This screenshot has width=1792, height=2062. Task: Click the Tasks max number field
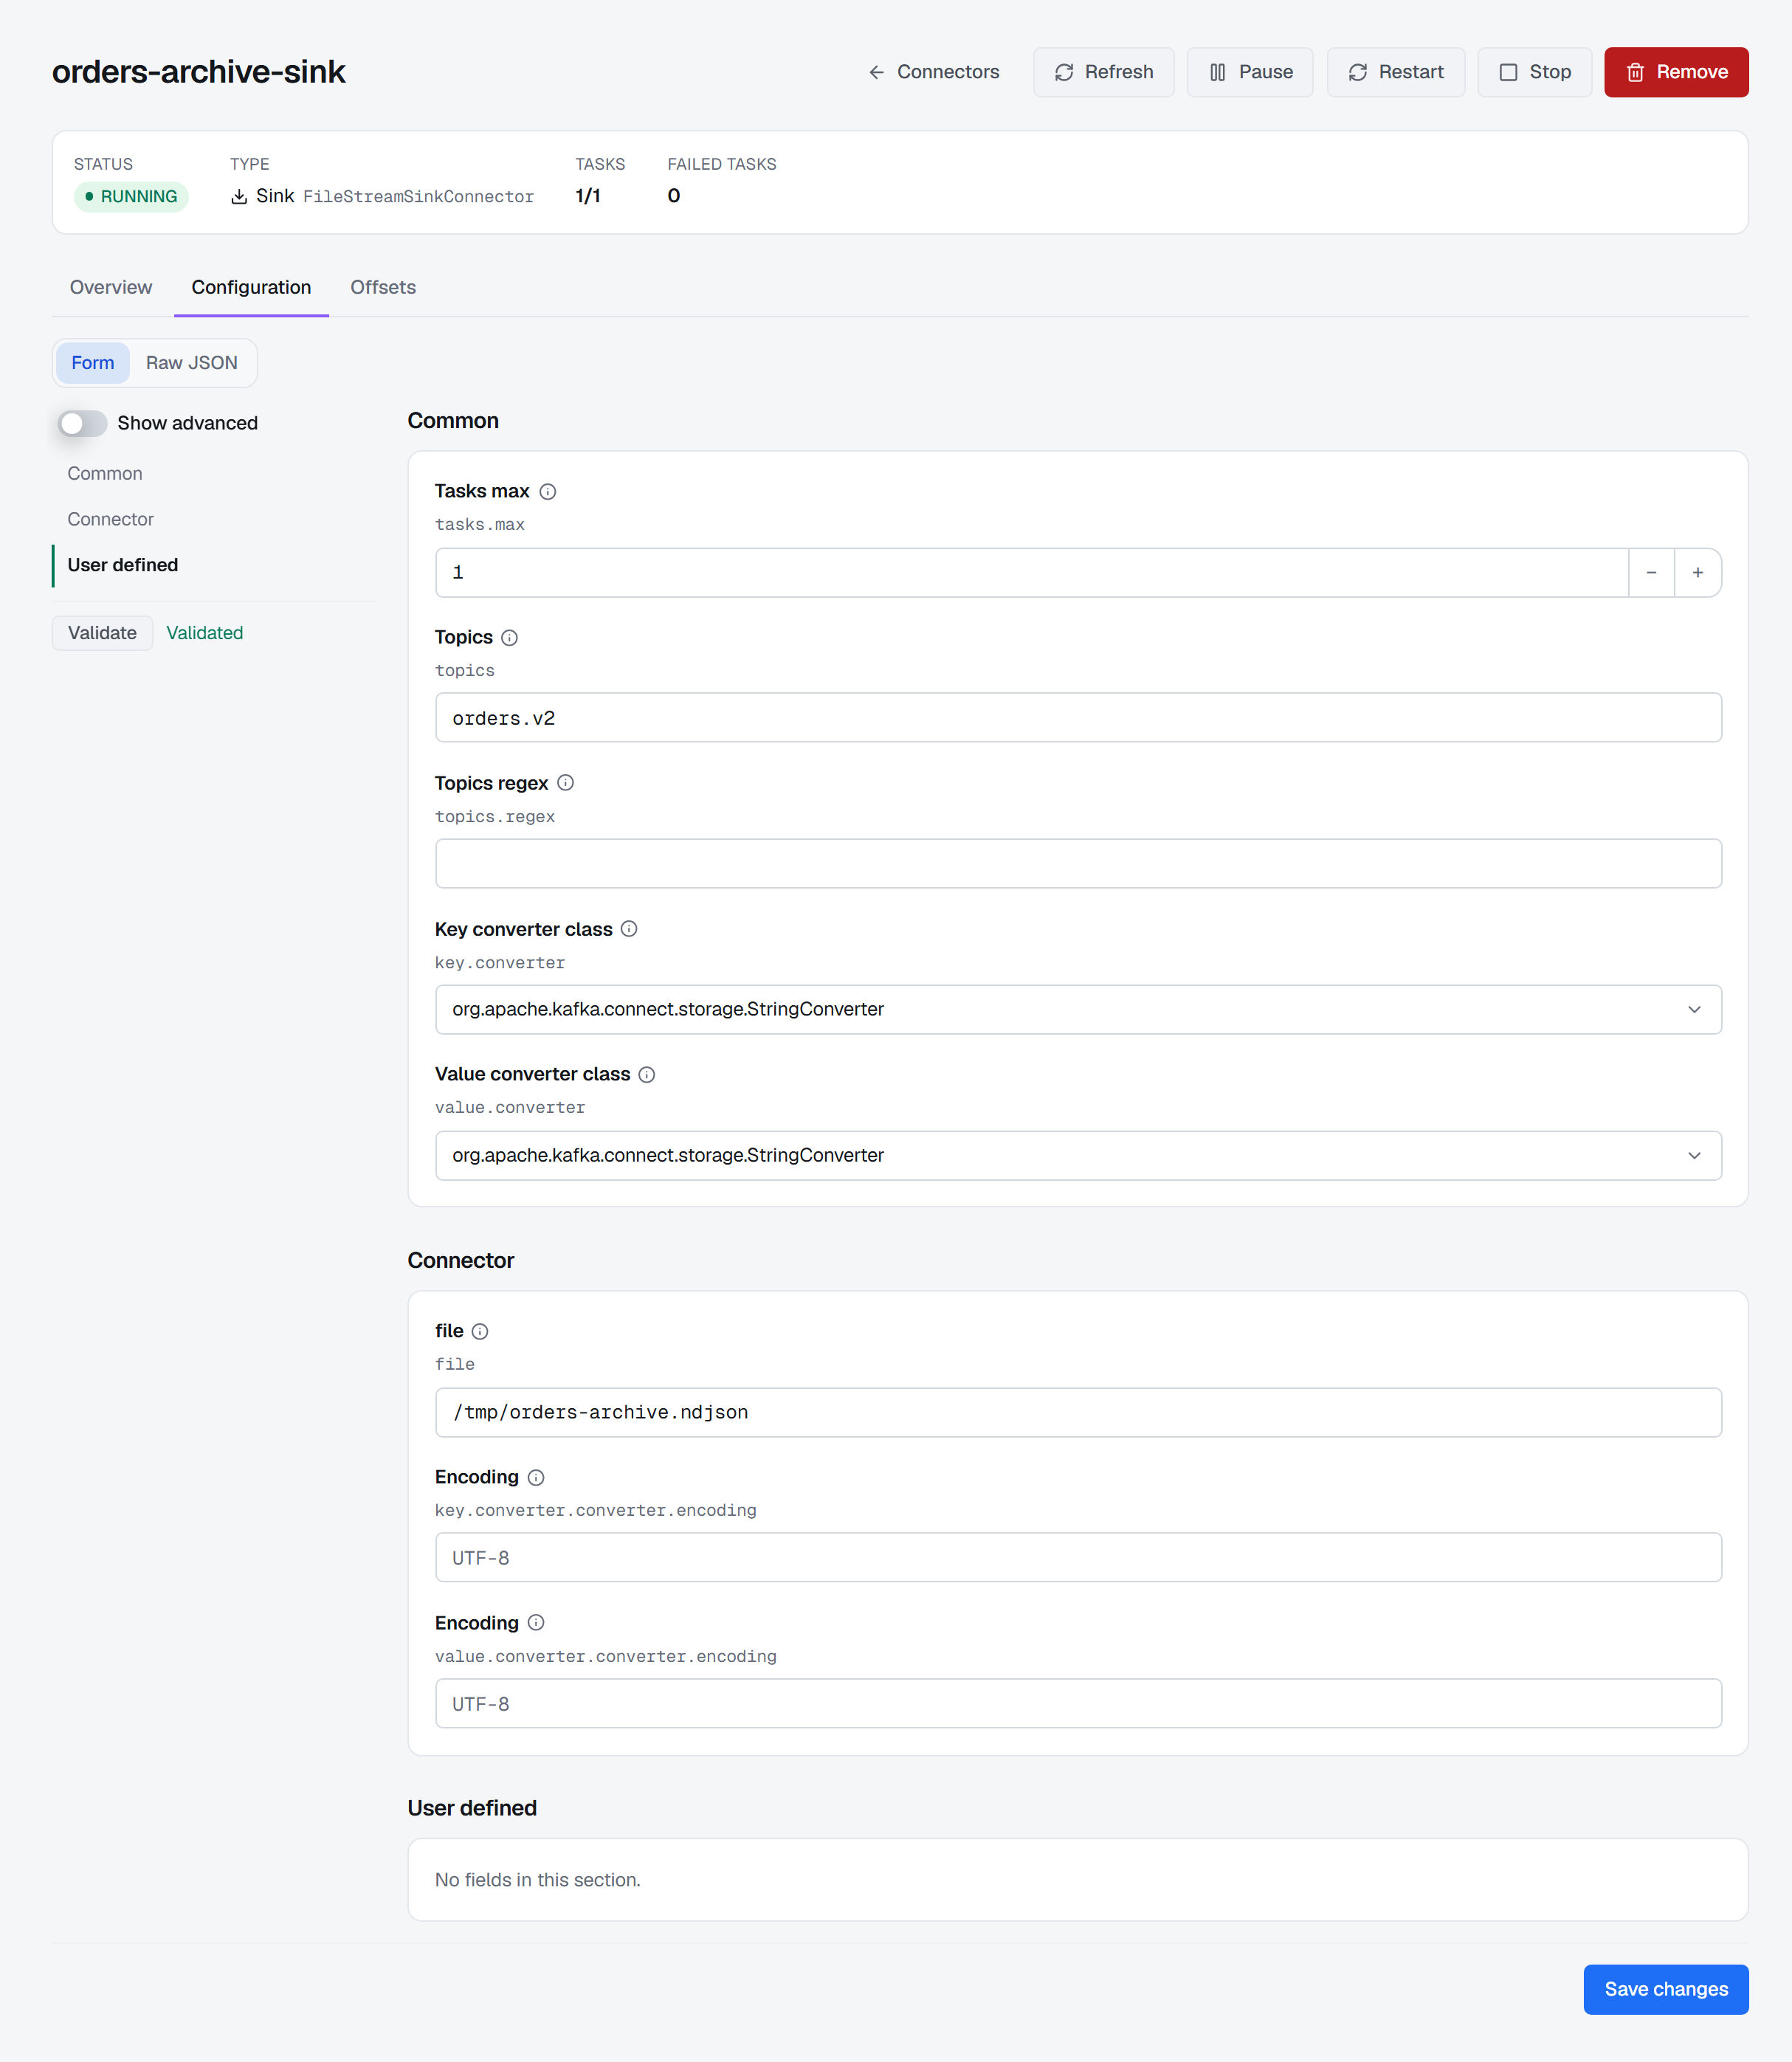pos(1032,573)
